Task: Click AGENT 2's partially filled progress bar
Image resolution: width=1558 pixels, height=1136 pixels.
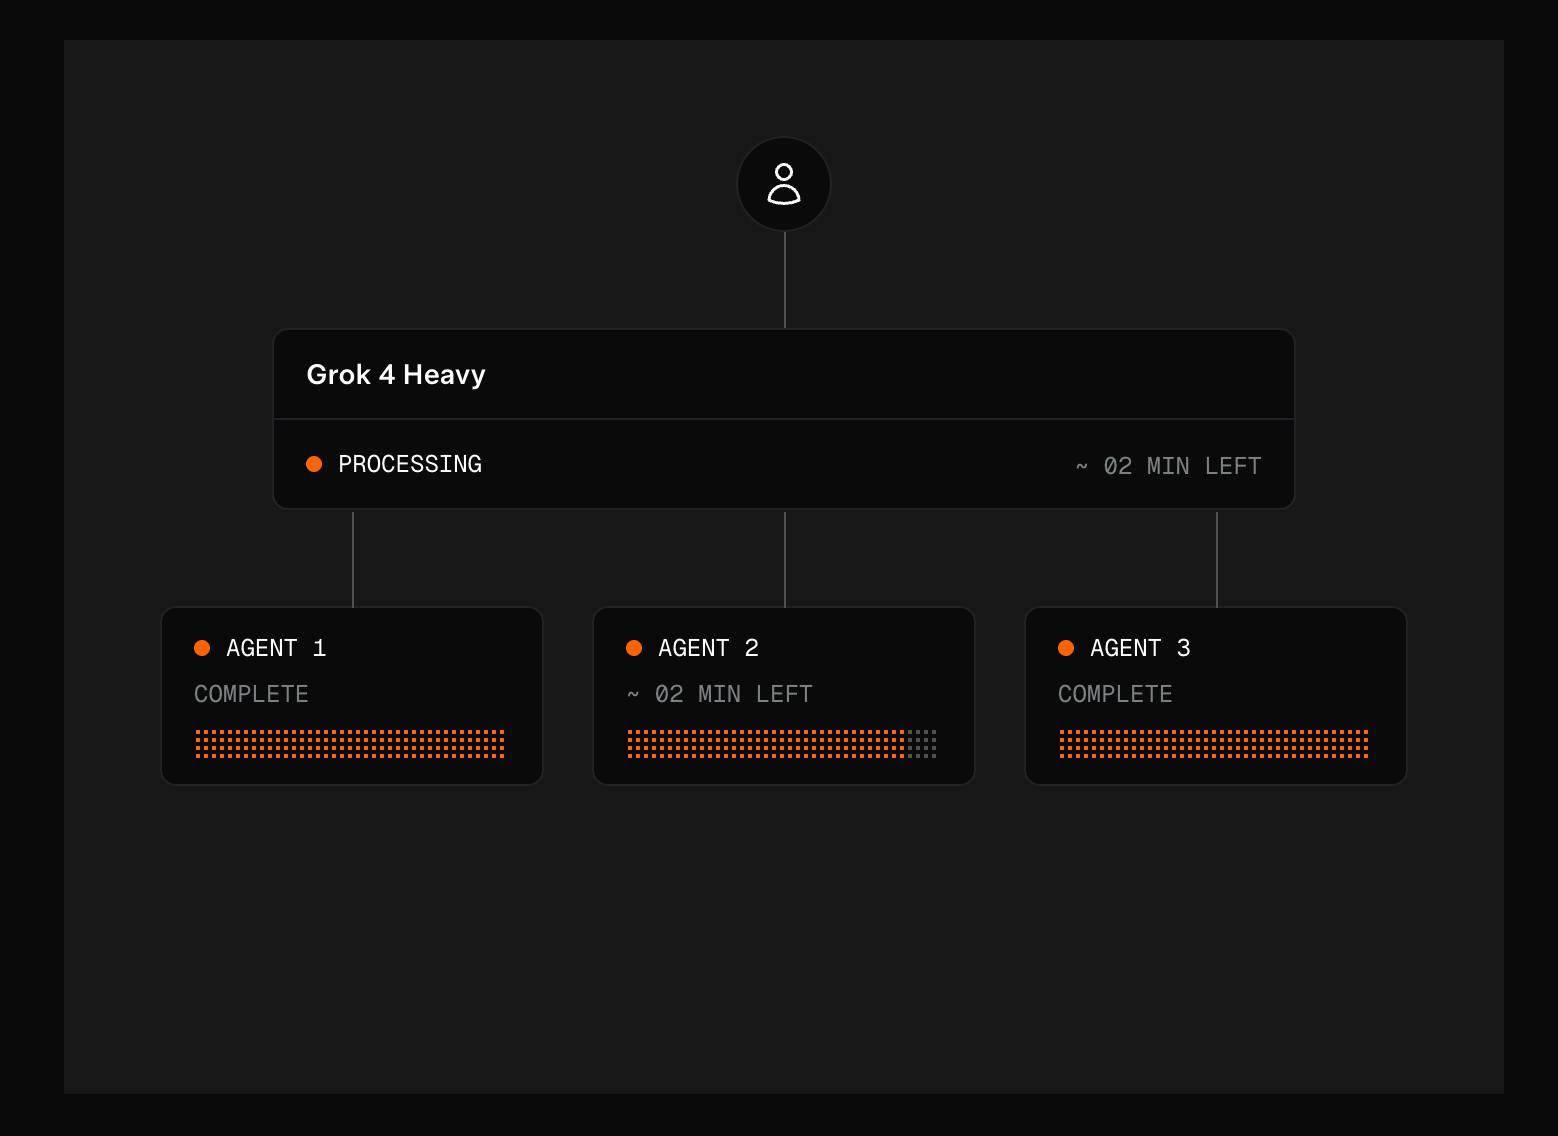Action: coord(784,745)
